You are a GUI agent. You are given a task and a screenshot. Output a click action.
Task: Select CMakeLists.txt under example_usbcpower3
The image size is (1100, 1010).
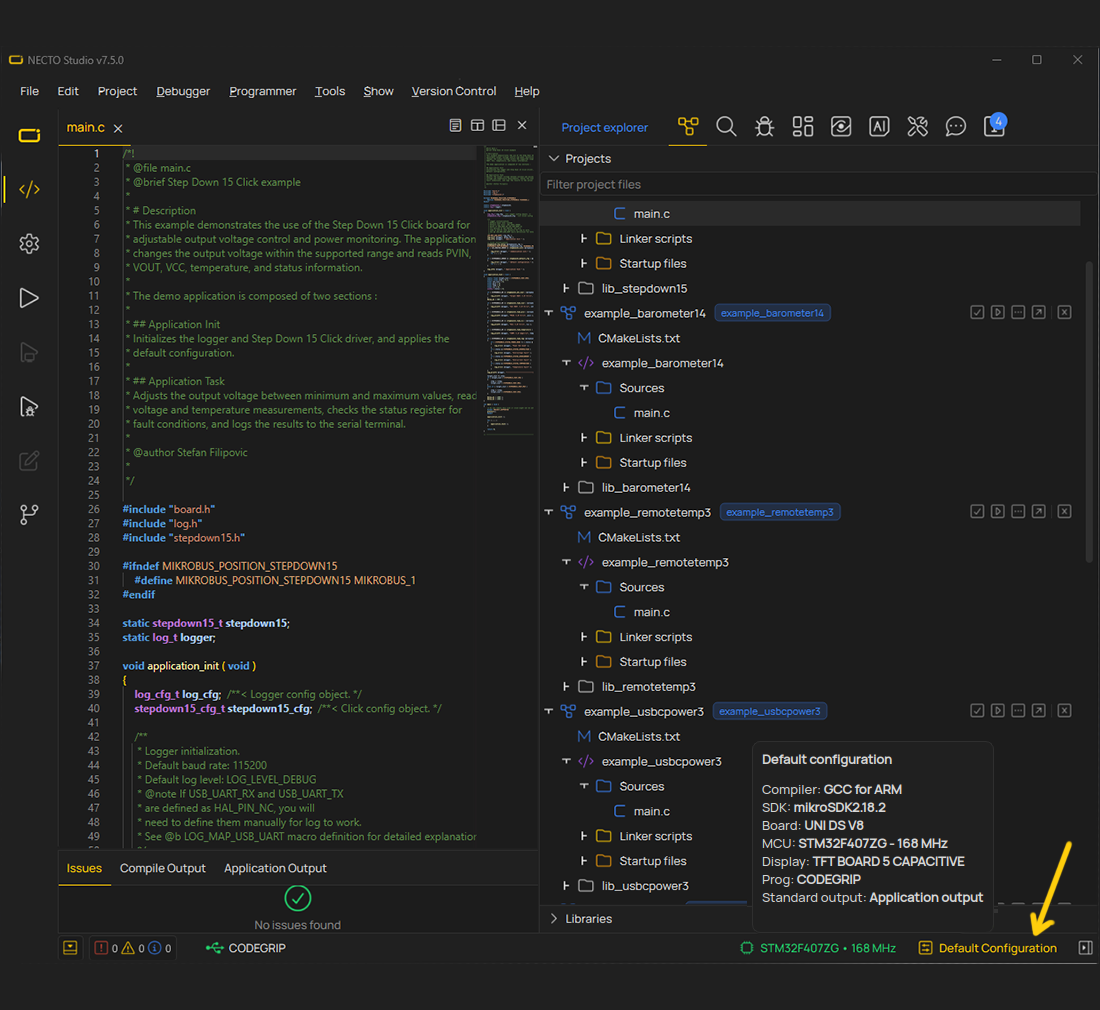[x=638, y=736]
